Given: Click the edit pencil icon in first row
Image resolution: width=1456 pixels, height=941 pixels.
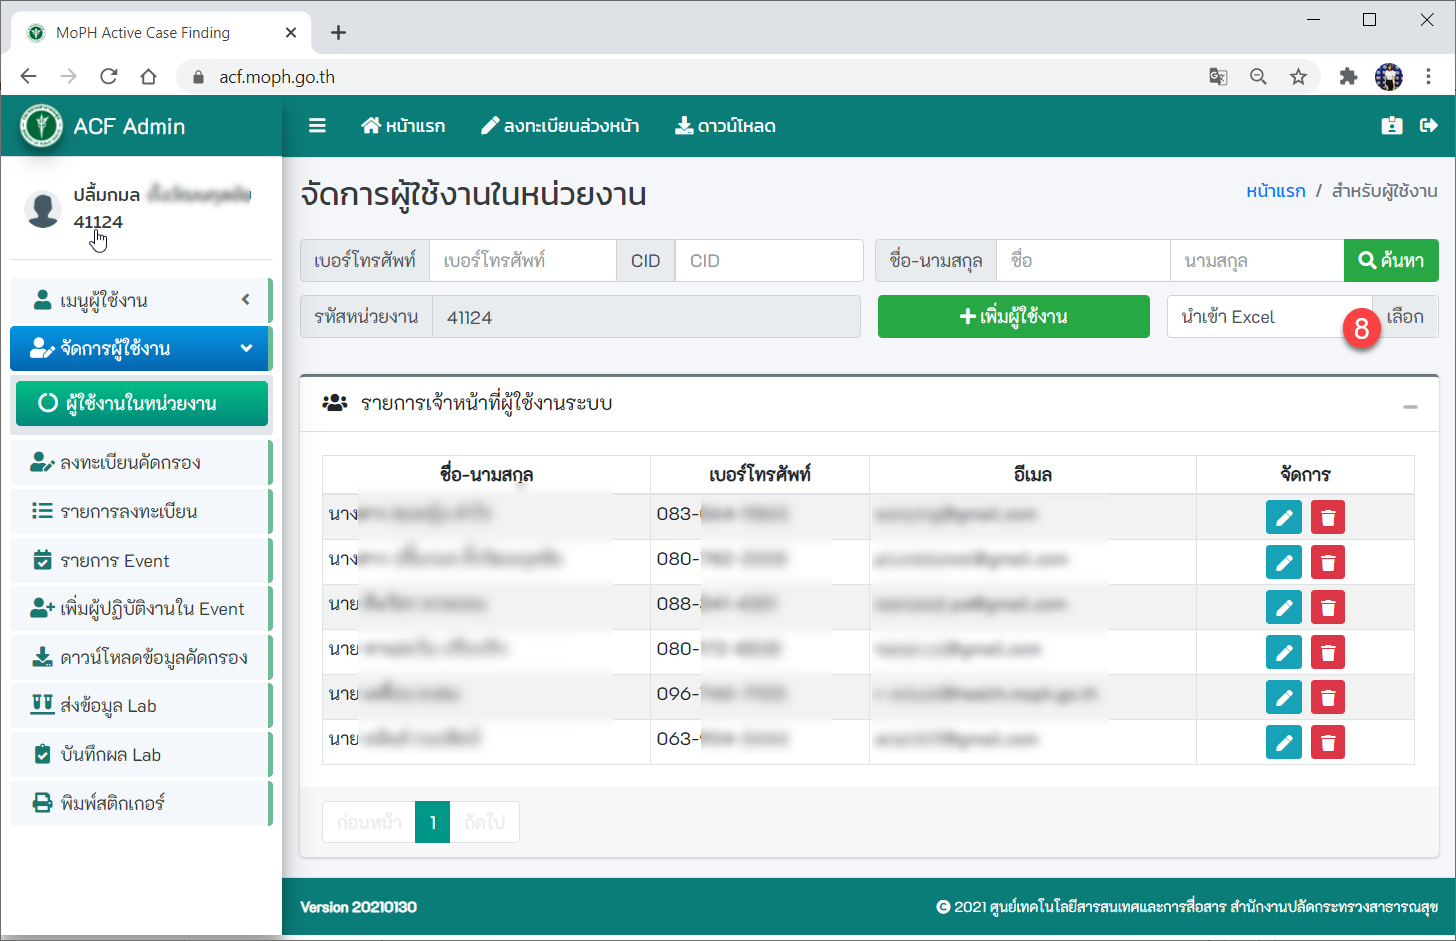Looking at the screenshot, I should point(1283,517).
